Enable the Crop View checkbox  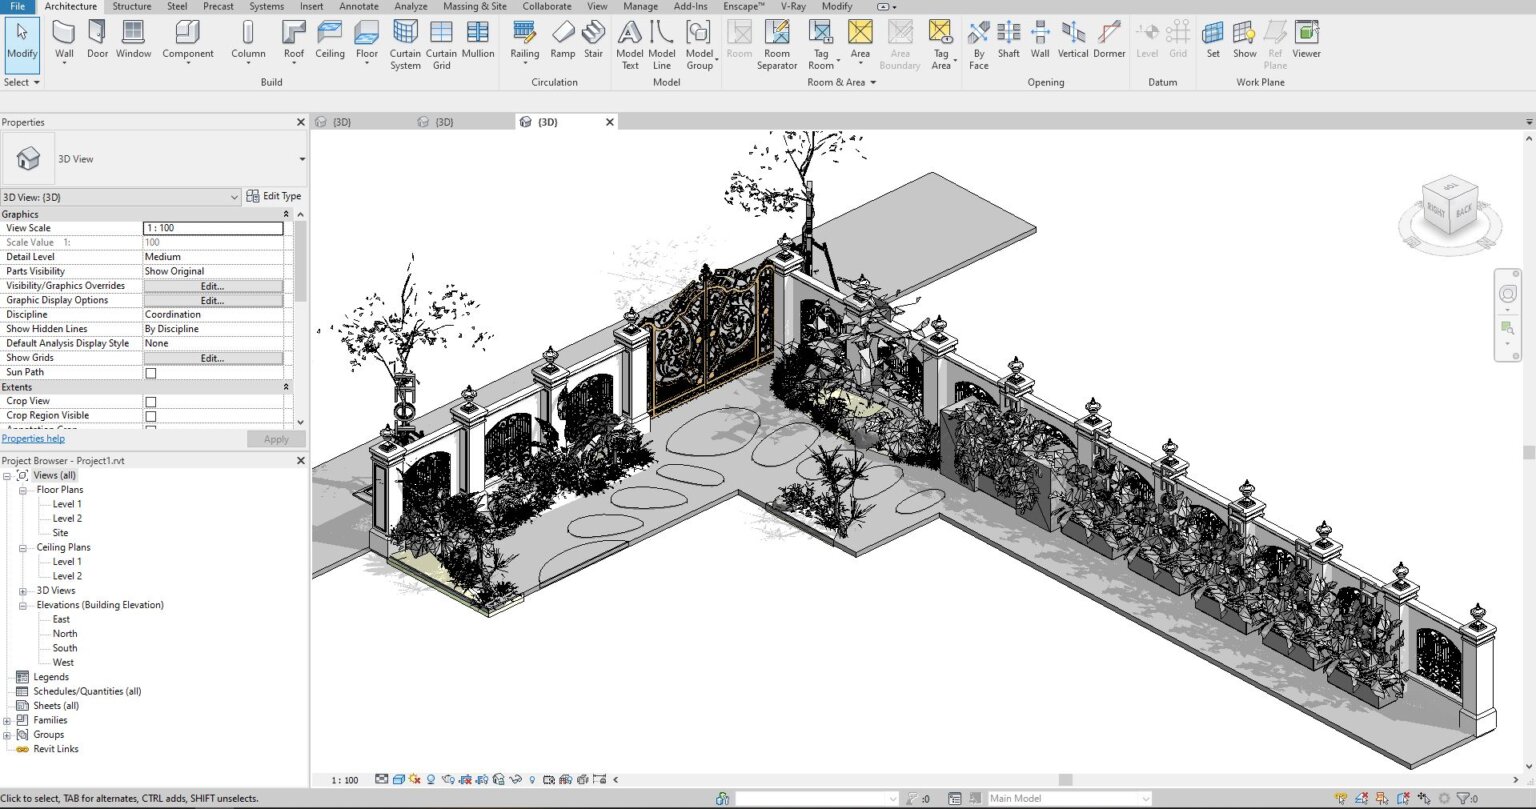pyautogui.click(x=149, y=400)
